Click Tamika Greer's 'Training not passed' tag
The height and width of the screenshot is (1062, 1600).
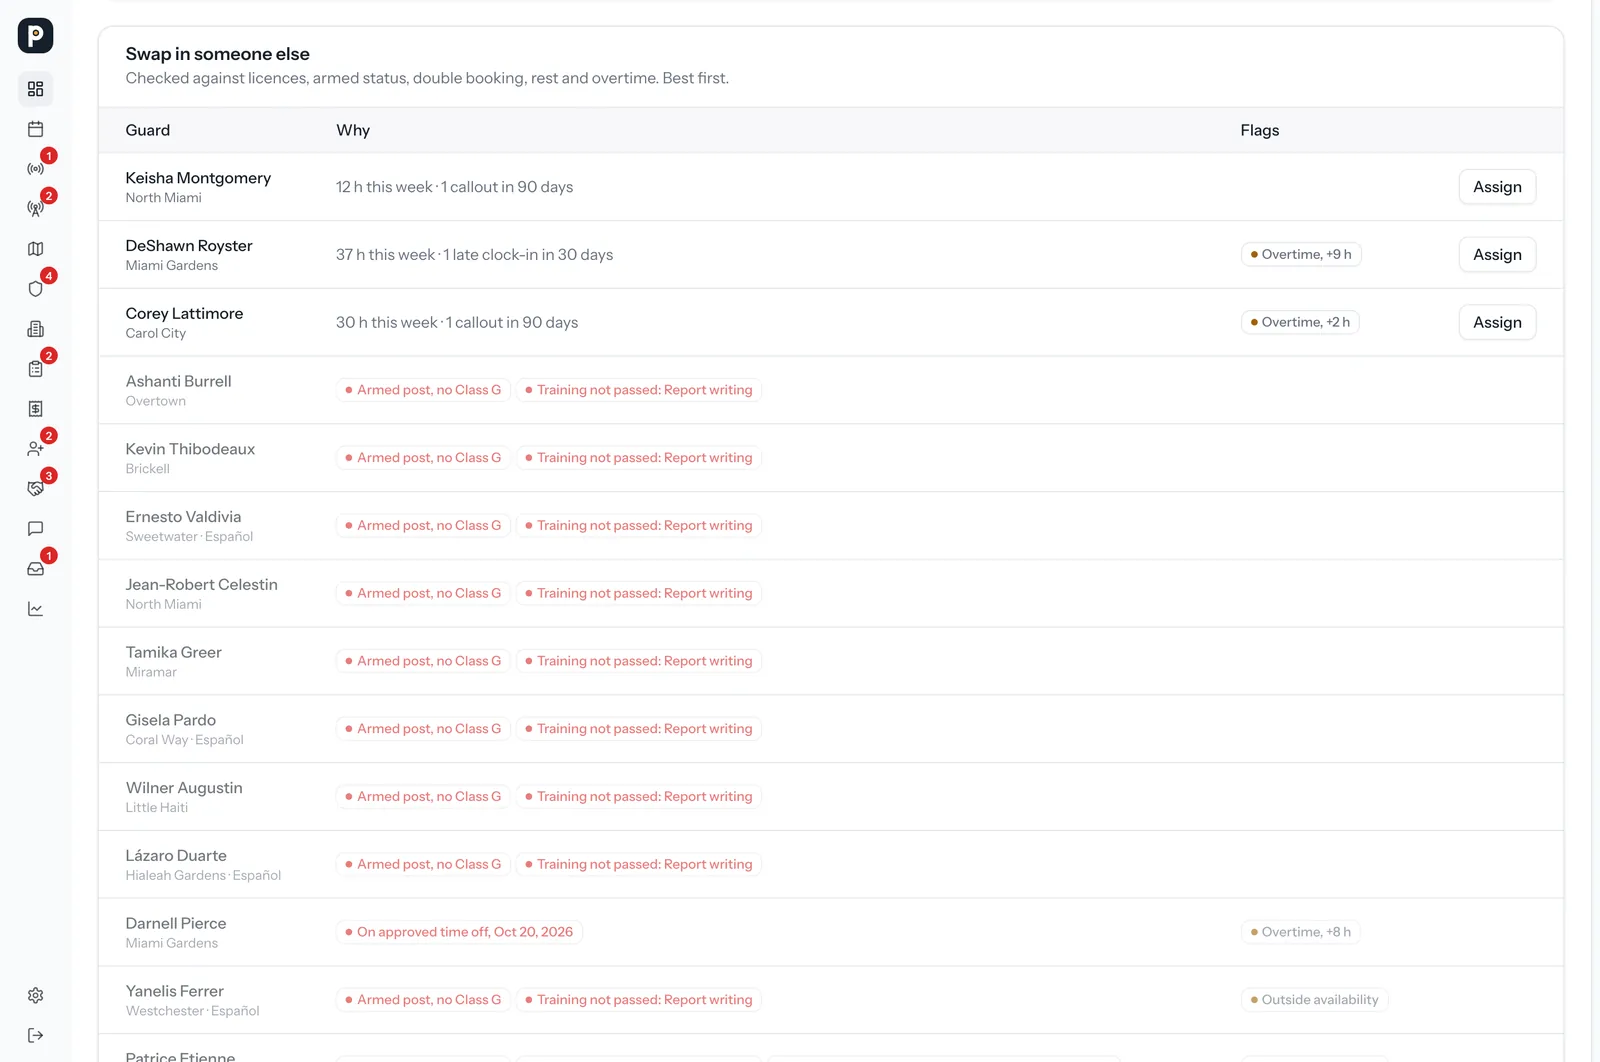tap(639, 661)
